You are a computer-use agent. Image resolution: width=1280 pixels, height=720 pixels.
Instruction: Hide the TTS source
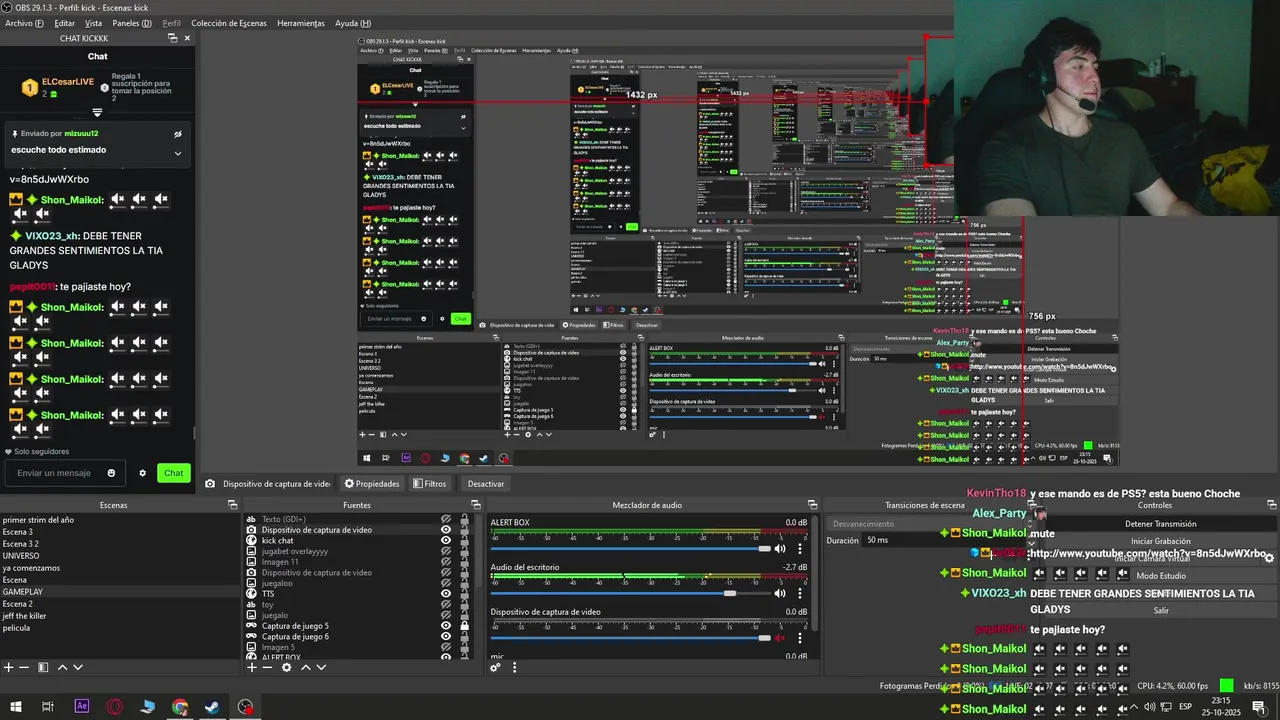(446, 594)
